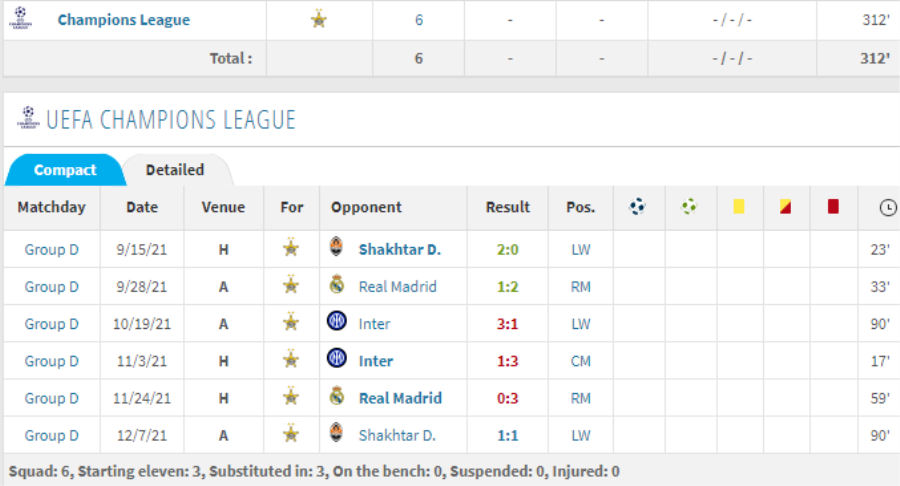Click the Real Madrid crest on 9/28/21 row
This screenshot has width=900, height=486.
[337, 286]
